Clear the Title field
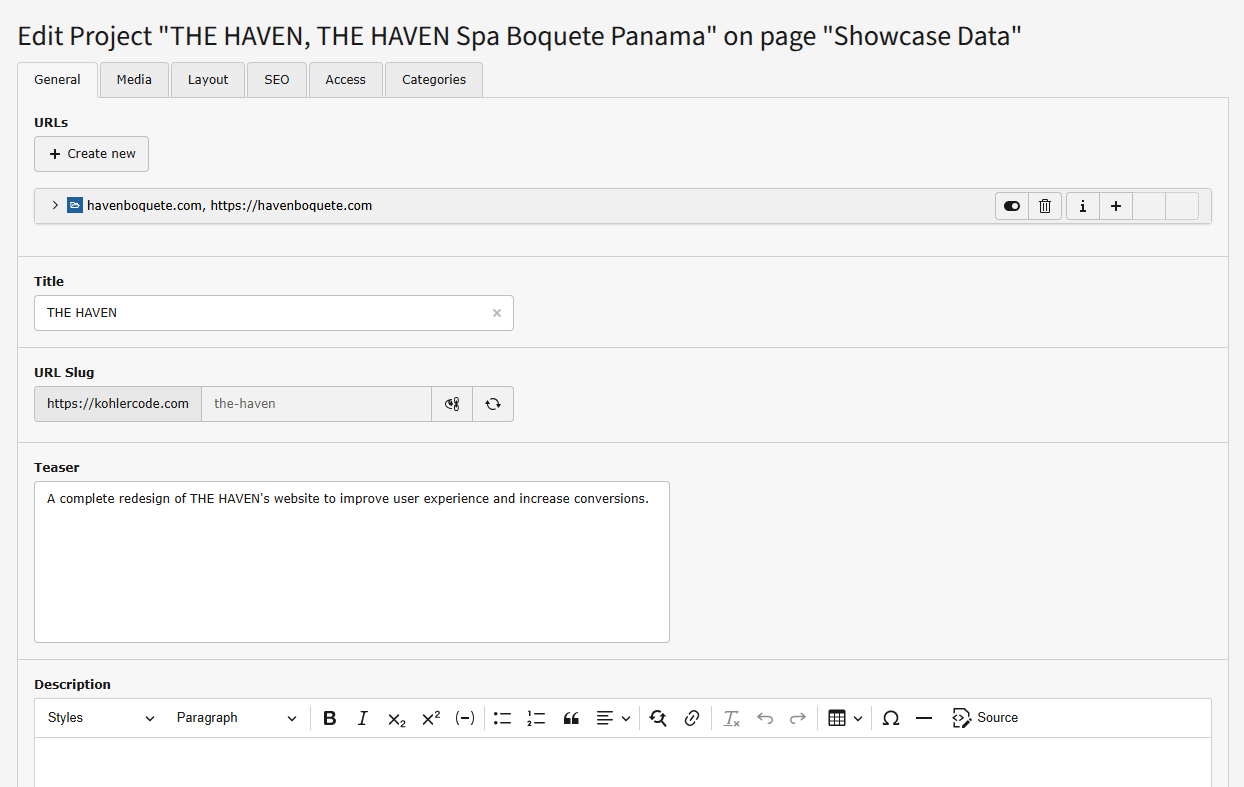This screenshot has height=787, width=1244. click(497, 313)
